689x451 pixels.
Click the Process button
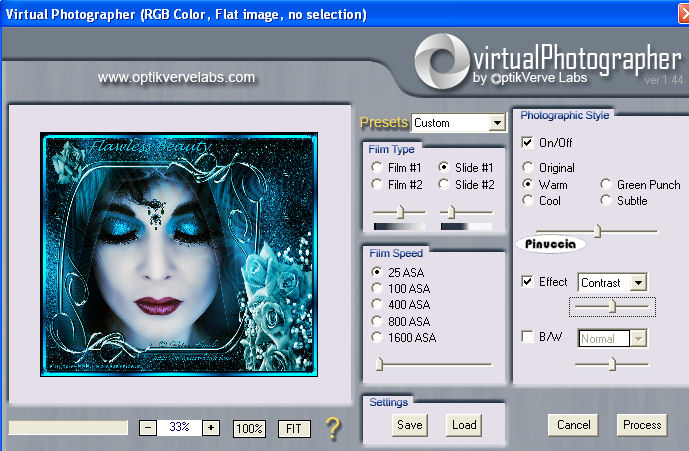642,425
